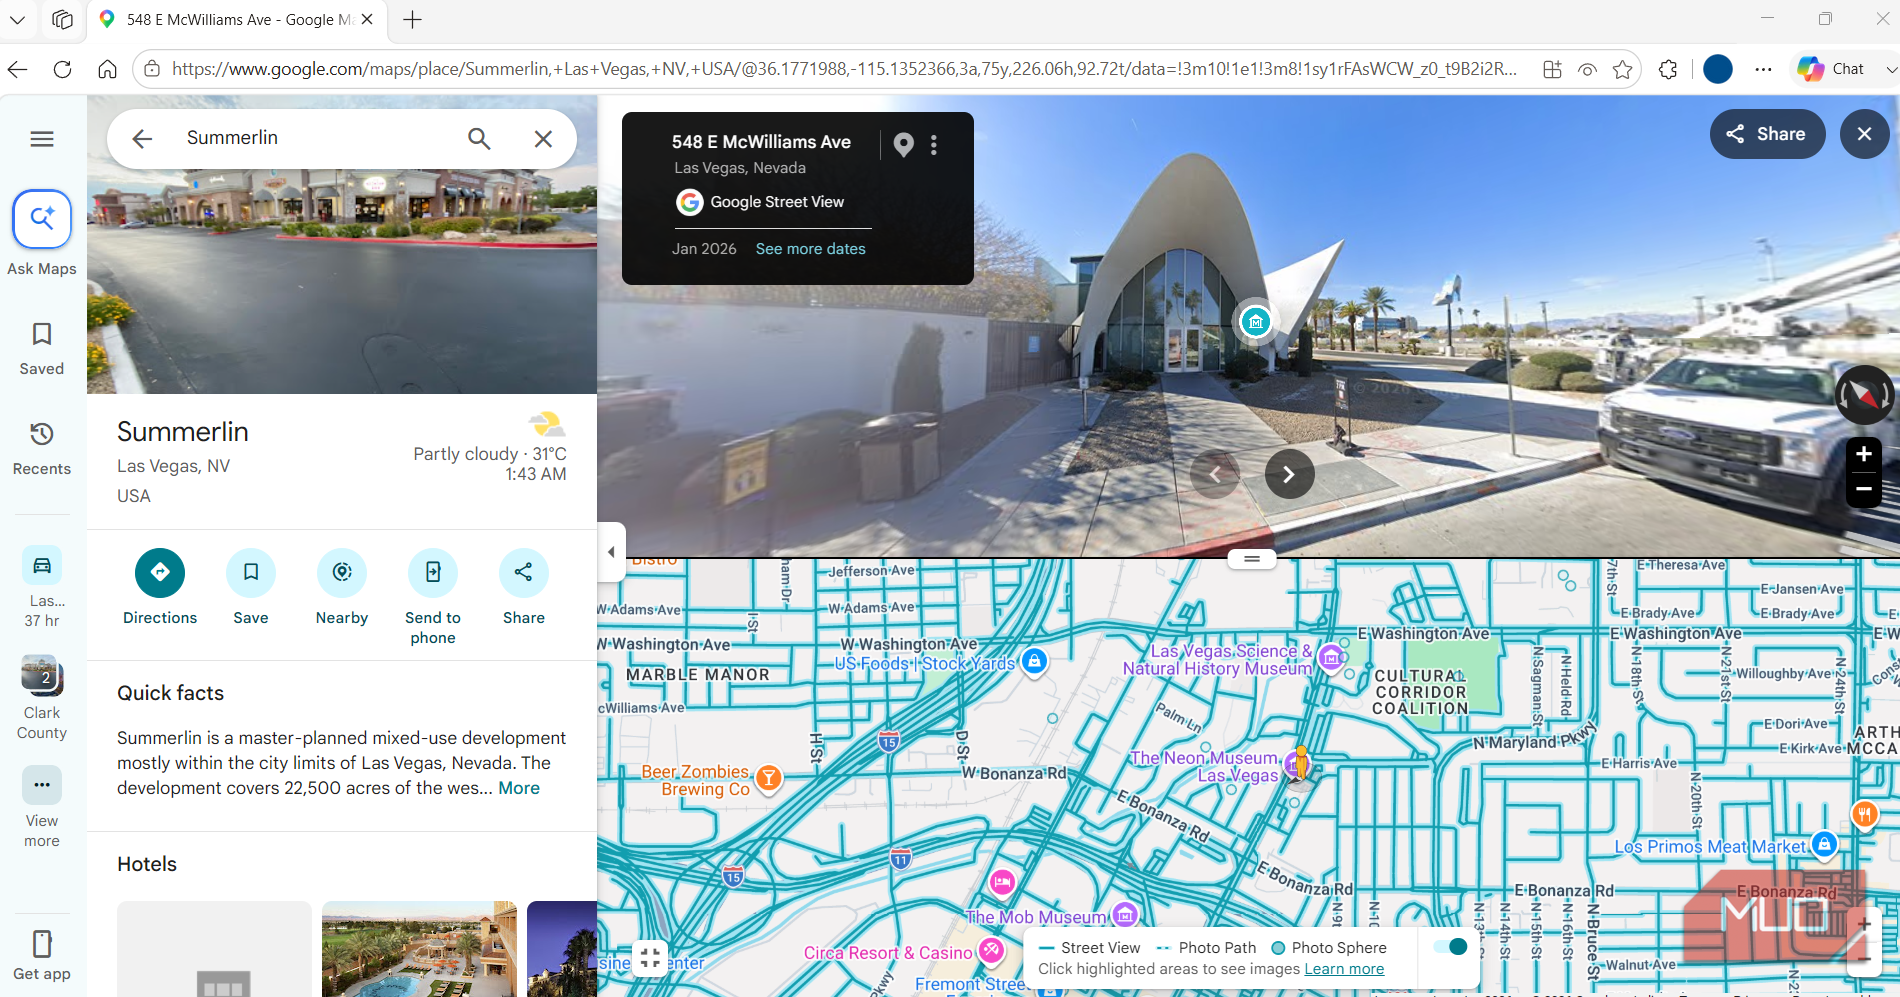Screen dimensions: 1900x997
Task: Share this Street View image
Action: [x=1767, y=134]
